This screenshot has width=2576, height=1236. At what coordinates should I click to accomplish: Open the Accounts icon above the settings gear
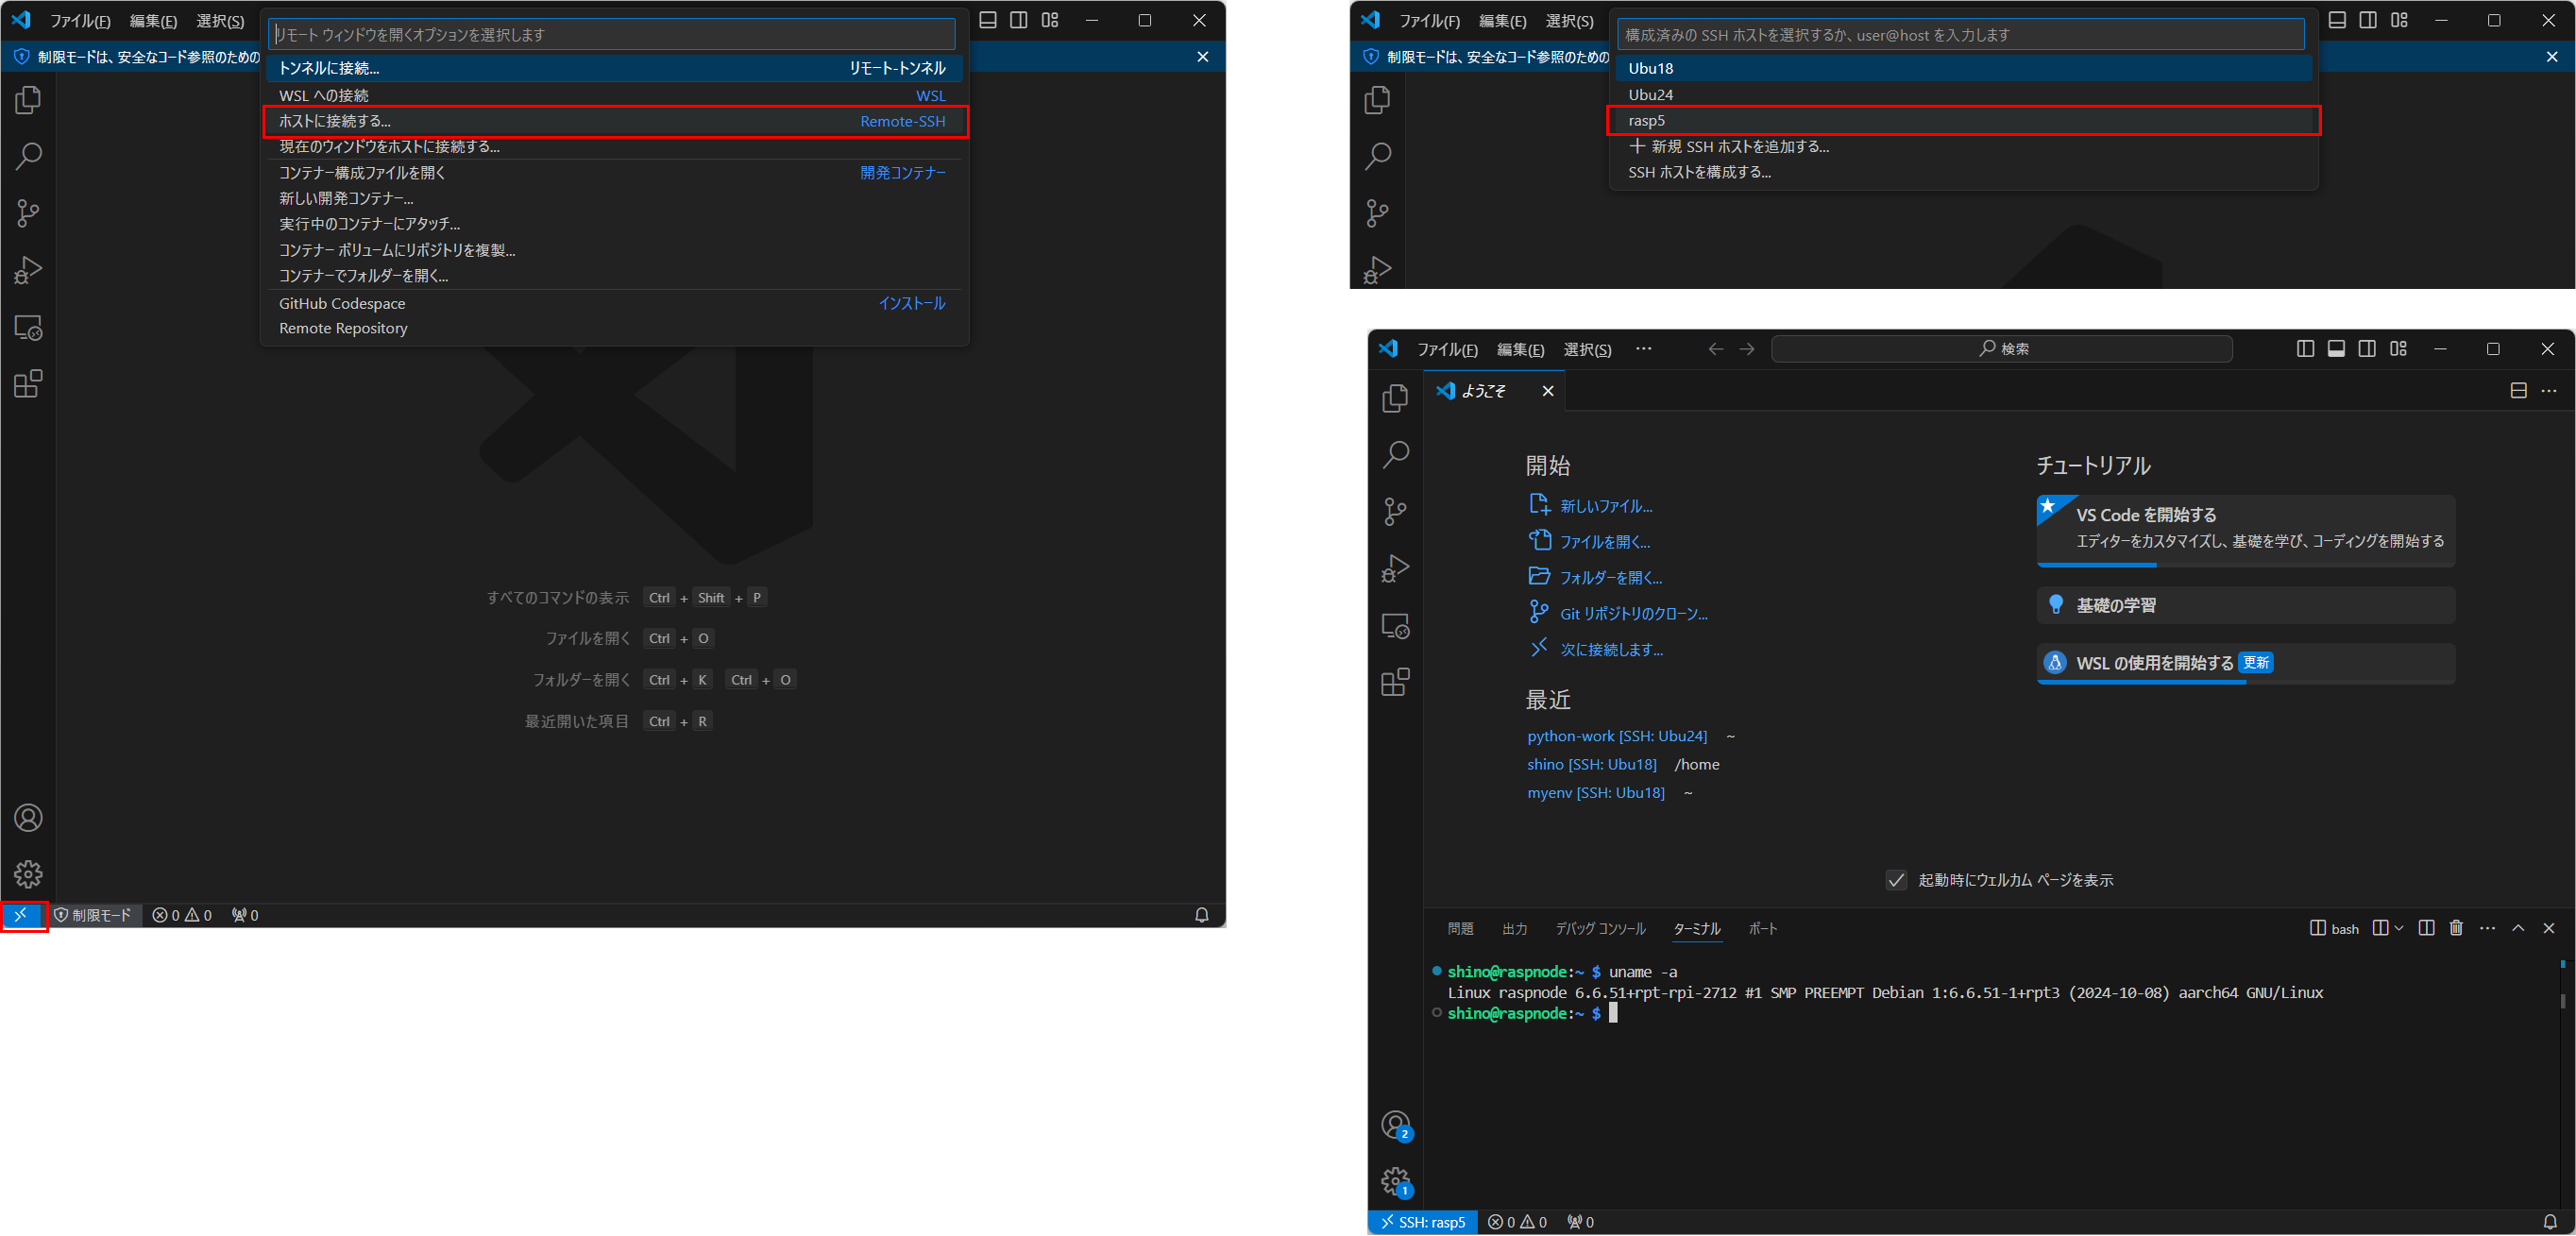(28, 817)
